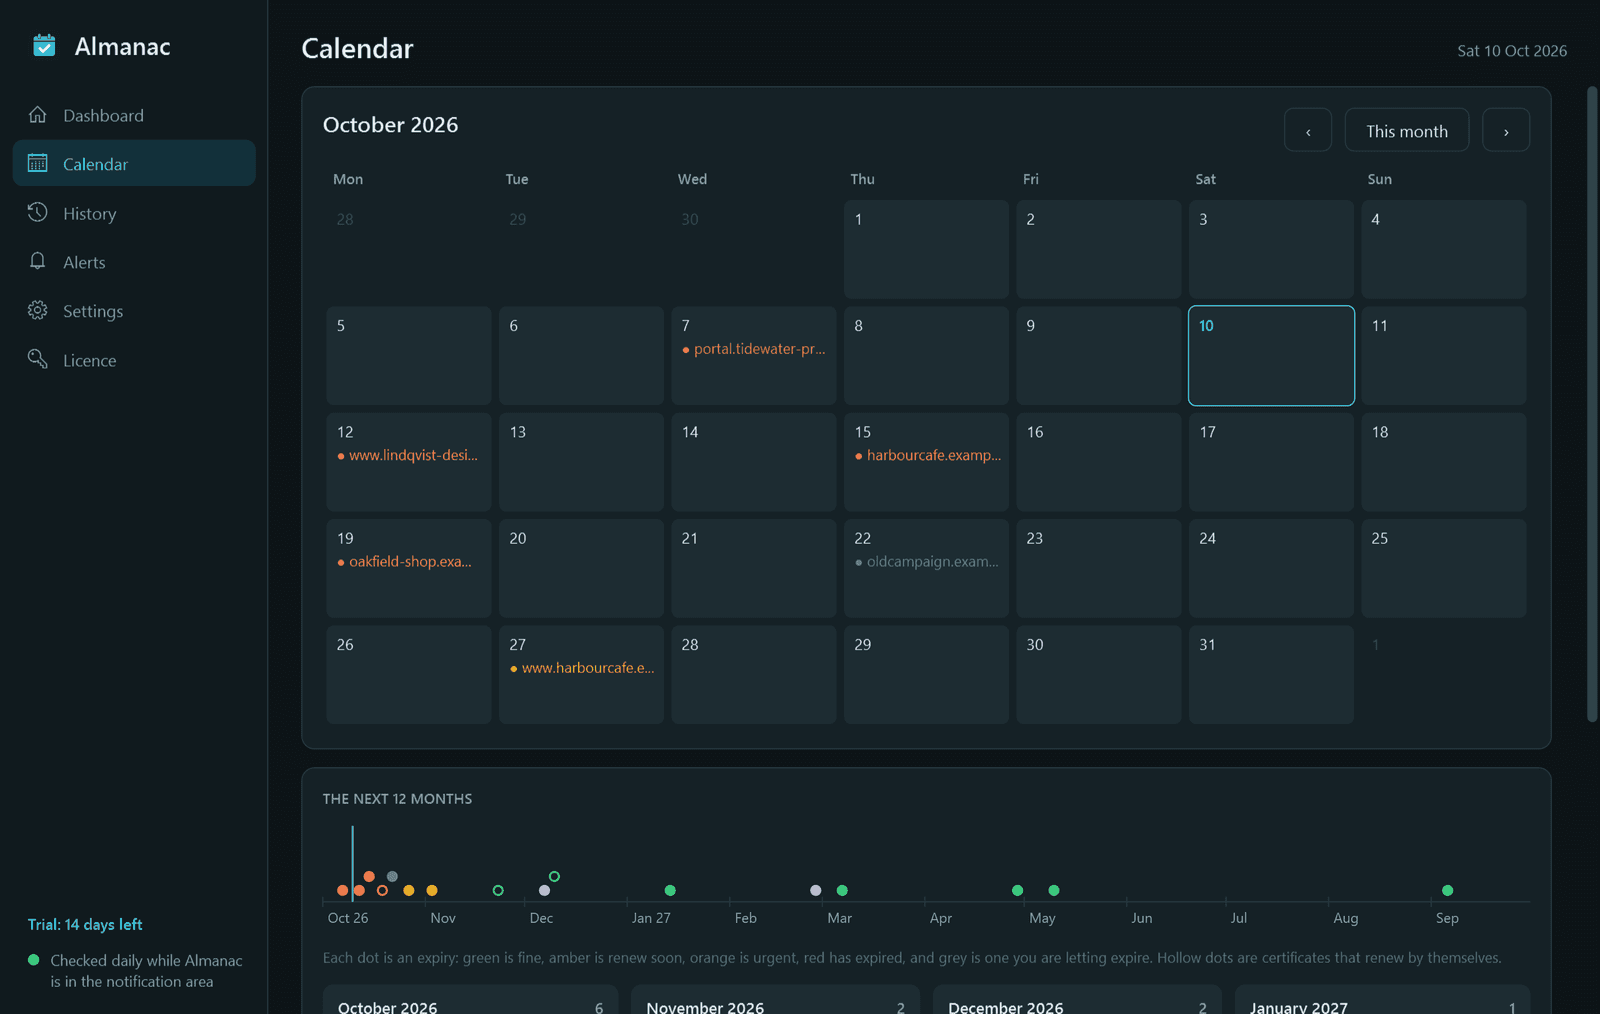
Task: Open the Licence page
Action: (x=134, y=360)
